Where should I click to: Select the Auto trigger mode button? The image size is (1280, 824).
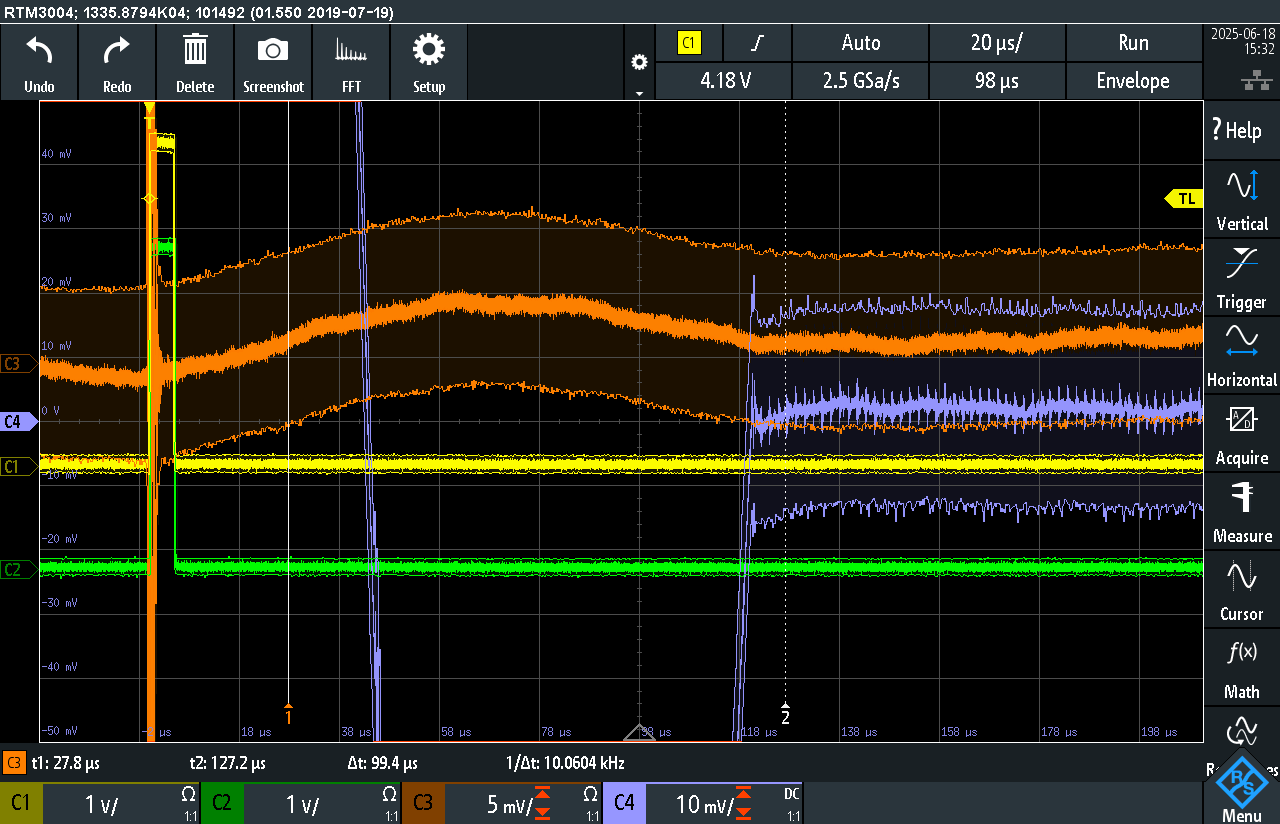tap(860, 43)
